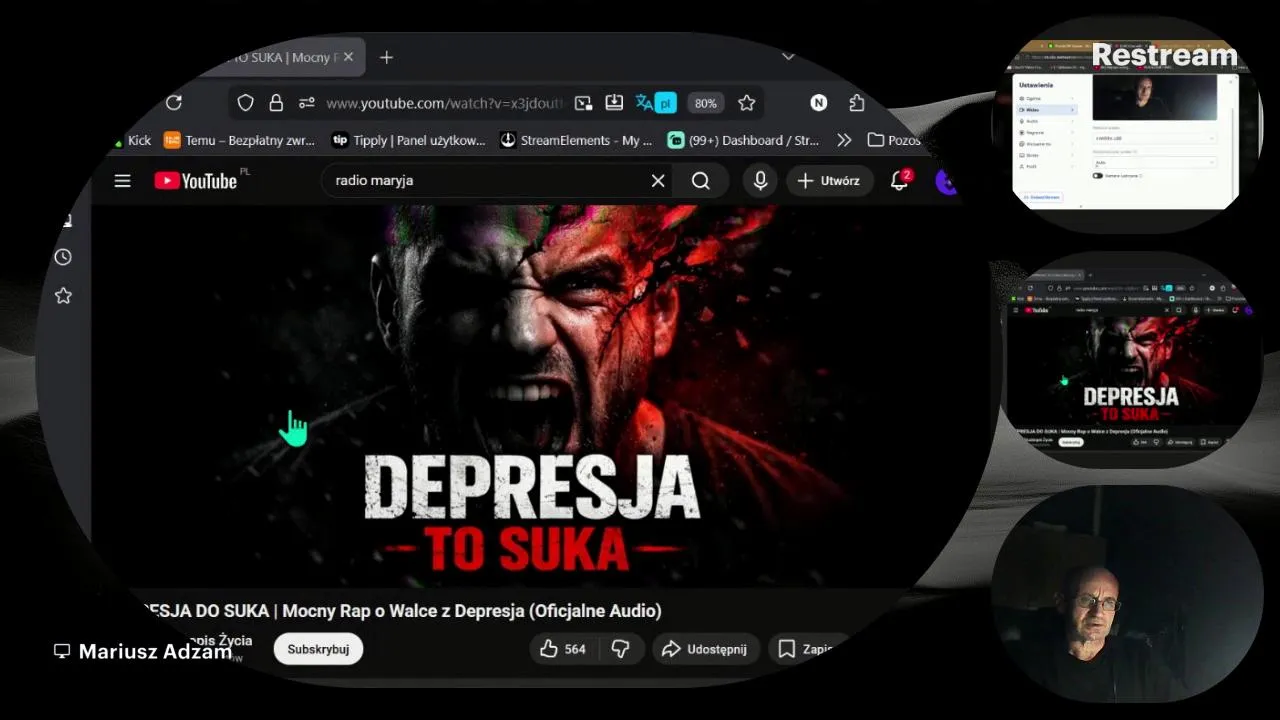Open the video source dropdown in Restream settings
Viewport: 1280px width, 720px height.
coord(1155,138)
